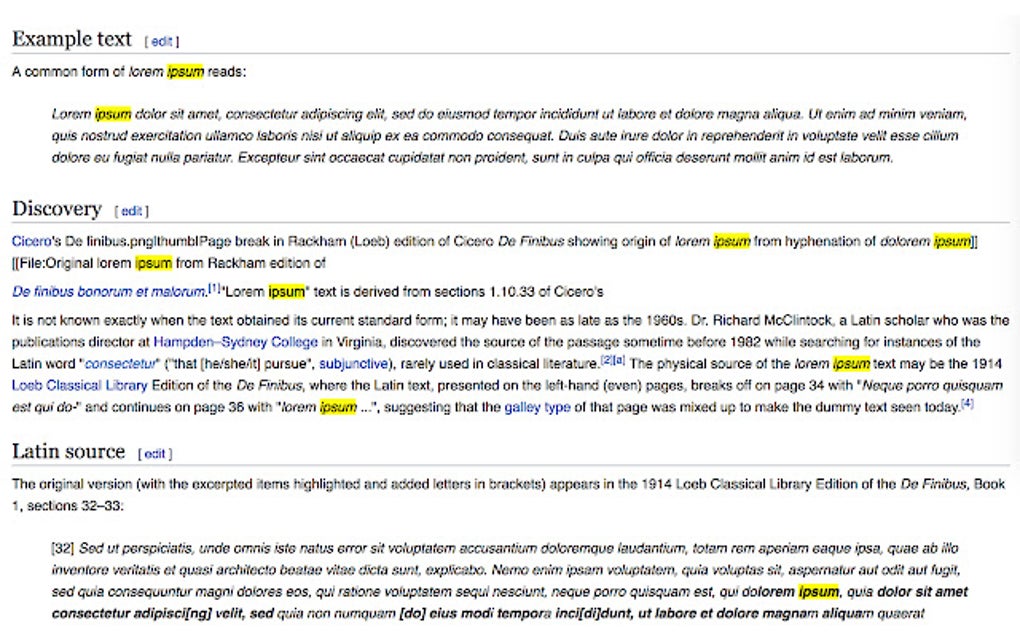The height and width of the screenshot is (638, 1020).
Task: Follow the Hampden–Sydney College link
Action: click(x=235, y=341)
